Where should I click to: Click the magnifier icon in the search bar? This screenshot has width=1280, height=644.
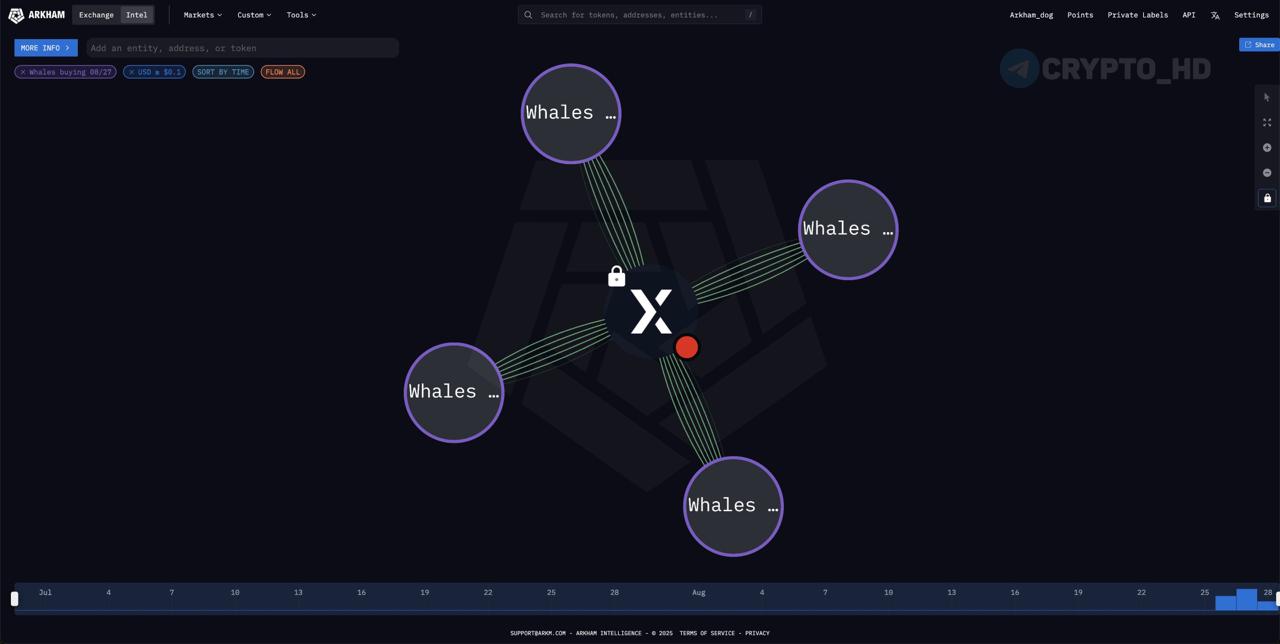(528, 15)
